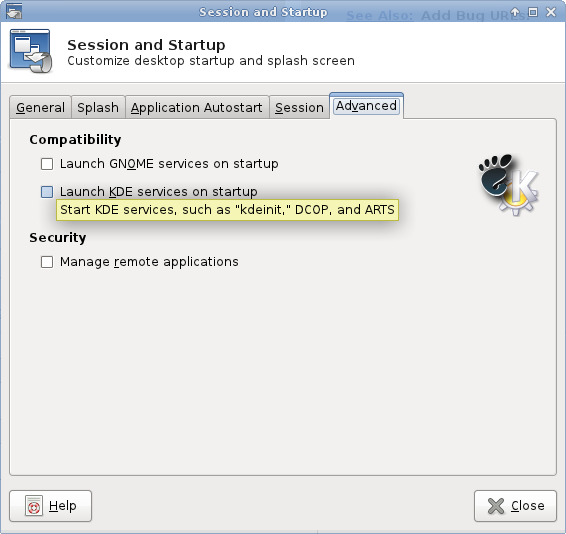Click the lifebuoy icon on Help button
The height and width of the screenshot is (534, 566).
34,506
